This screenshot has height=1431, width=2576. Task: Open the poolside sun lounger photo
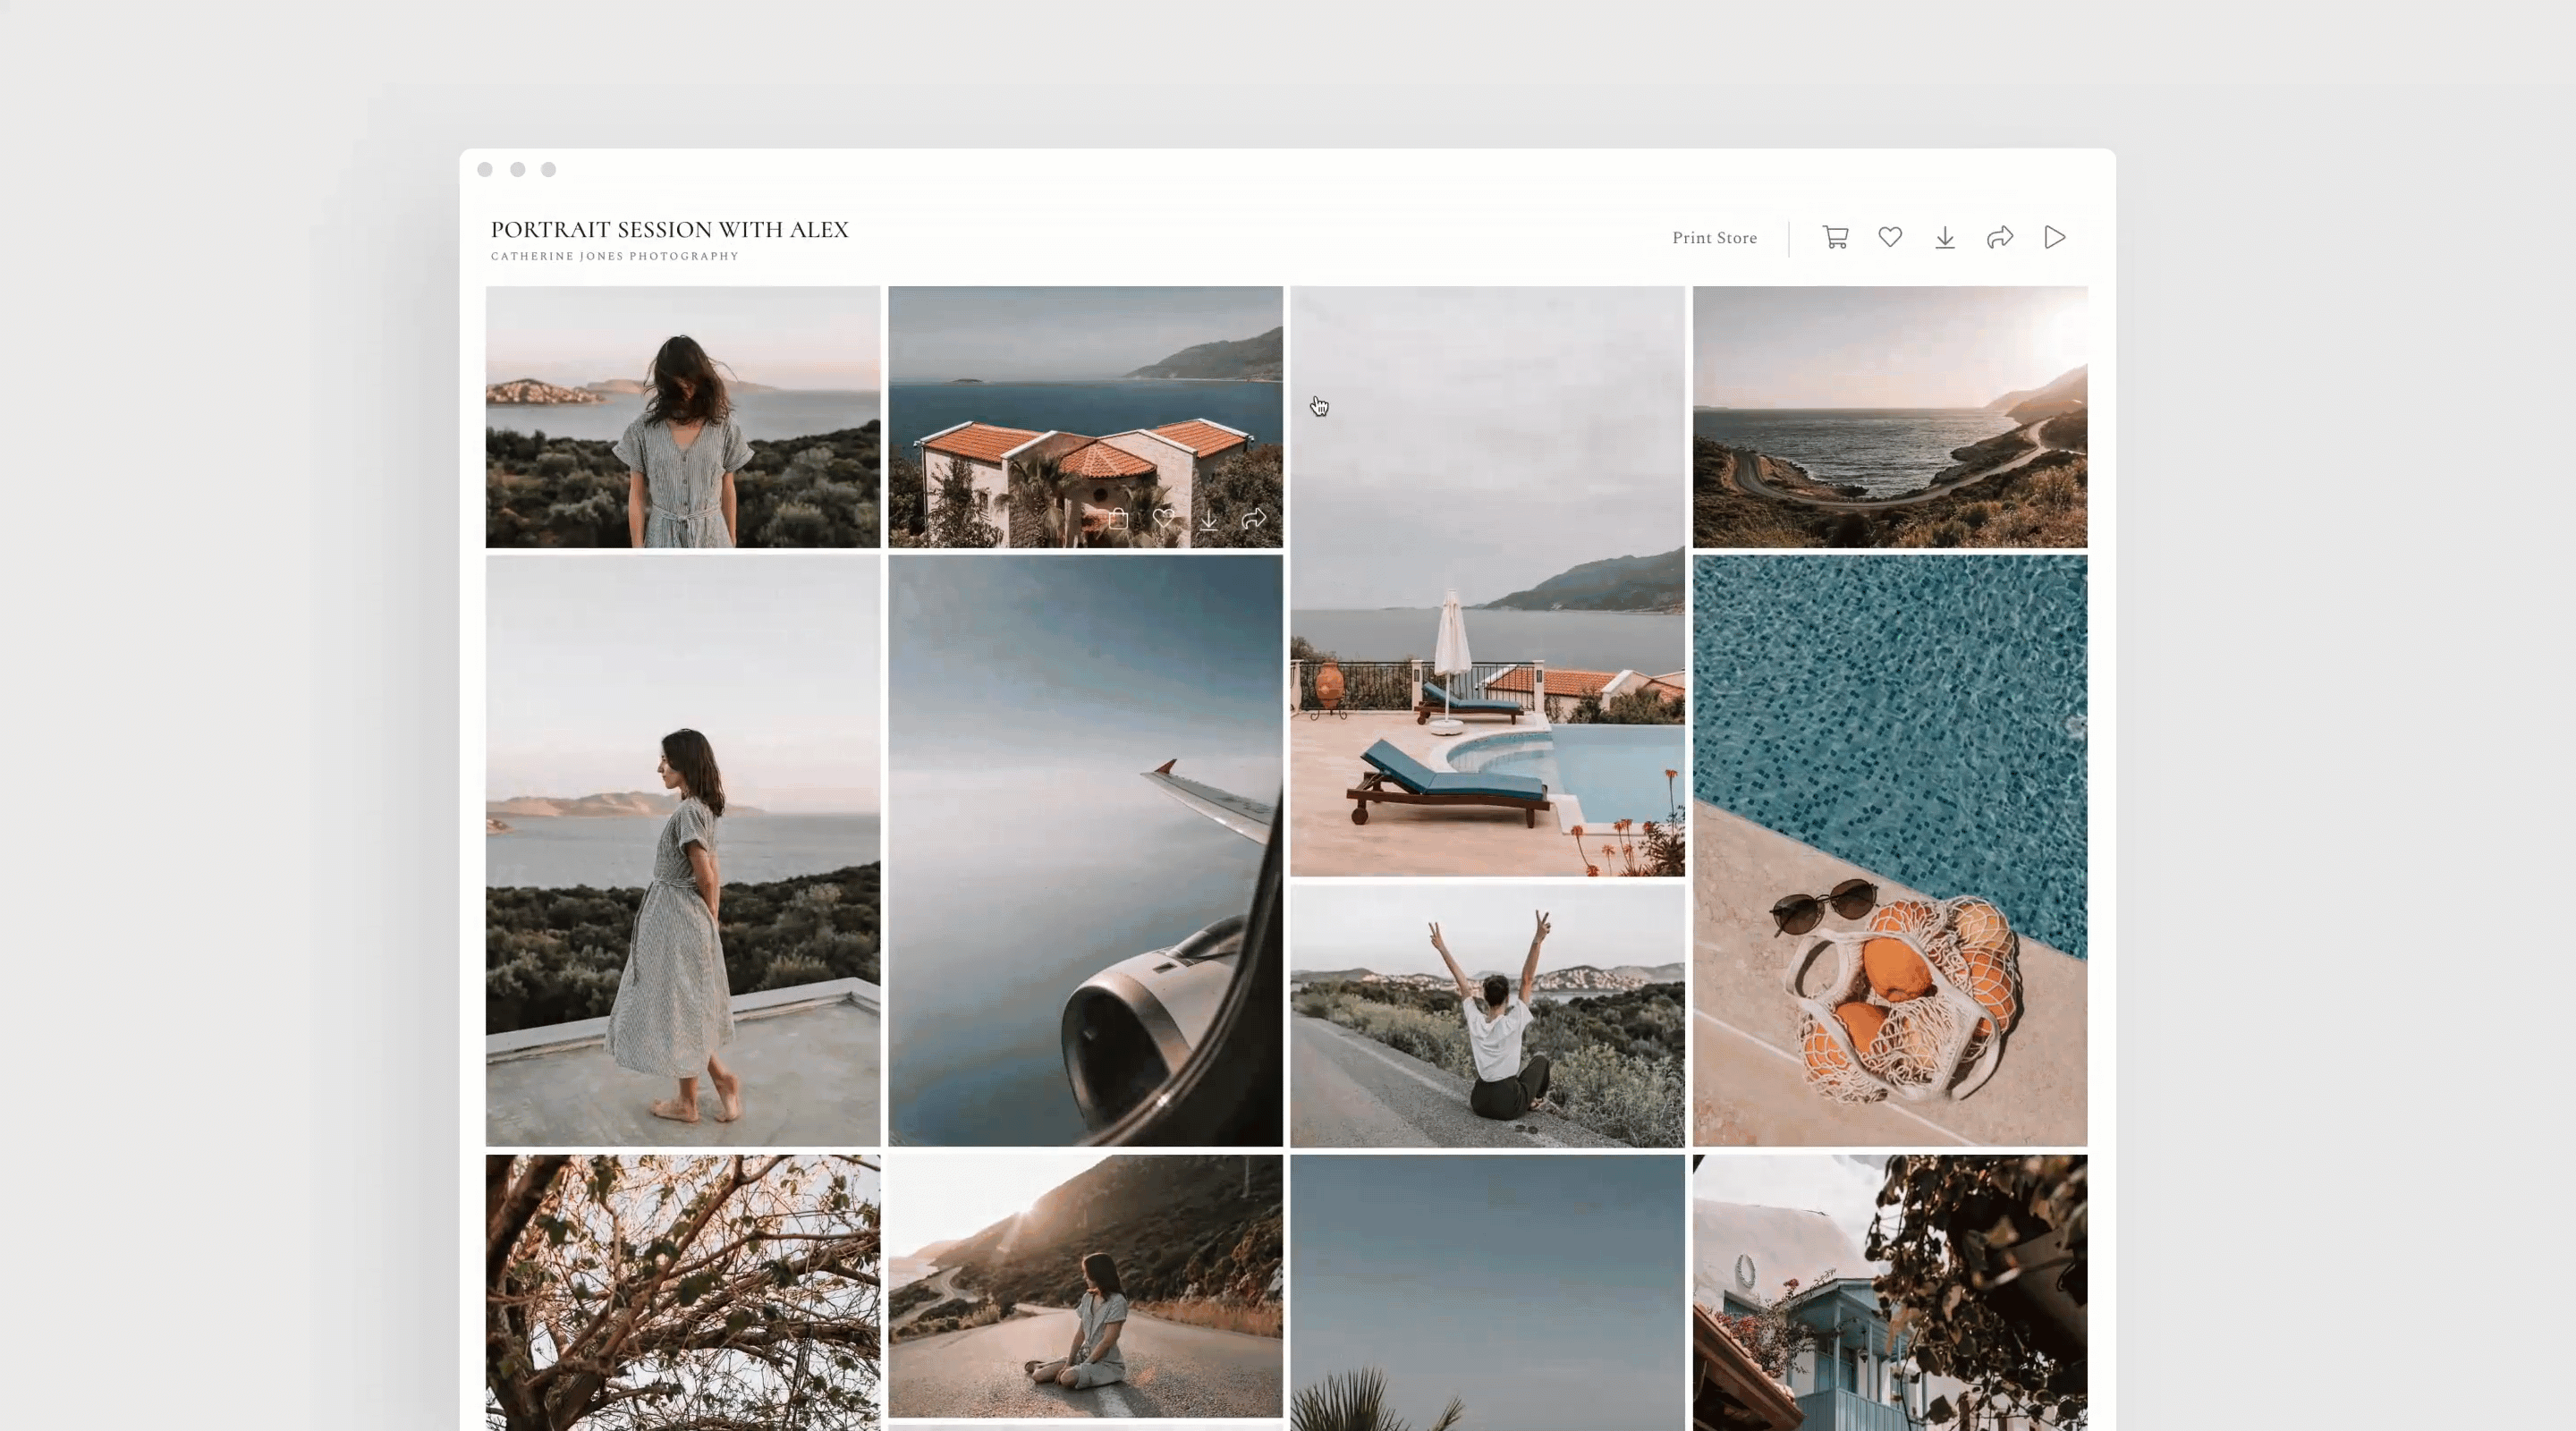[x=1487, y=600]
